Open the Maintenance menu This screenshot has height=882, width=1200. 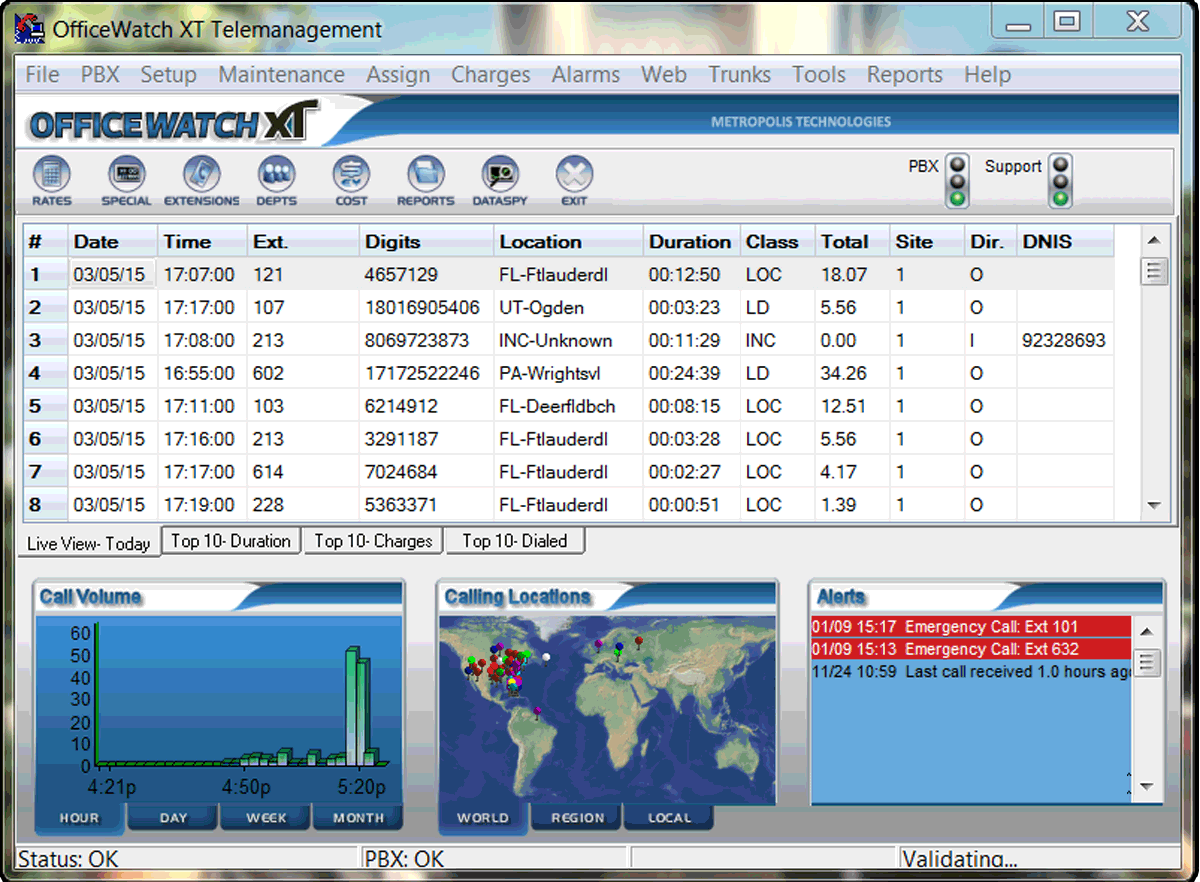281,75
